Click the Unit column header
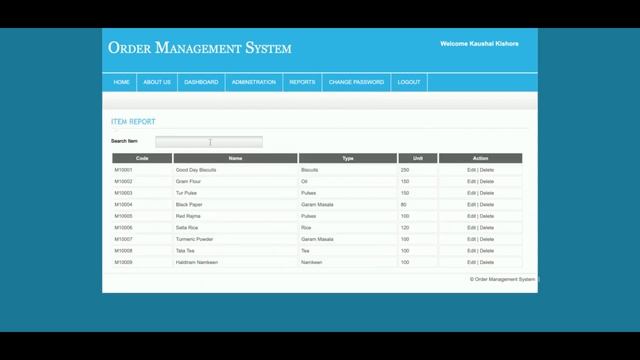 click(418, 158)
